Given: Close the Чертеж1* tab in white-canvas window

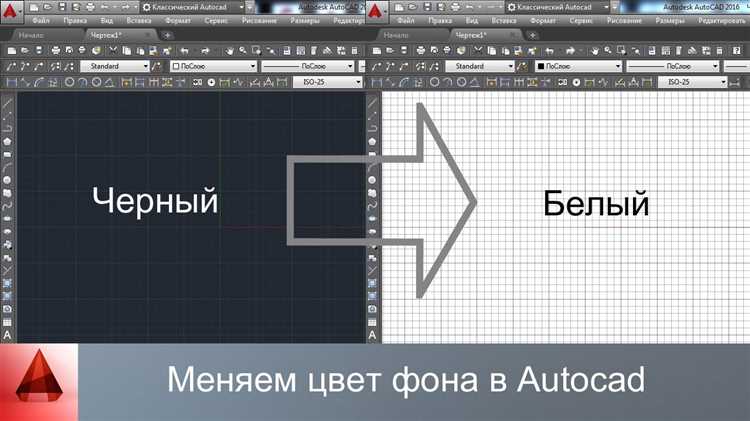Looking at the screenshot, I should click(513, 35).
